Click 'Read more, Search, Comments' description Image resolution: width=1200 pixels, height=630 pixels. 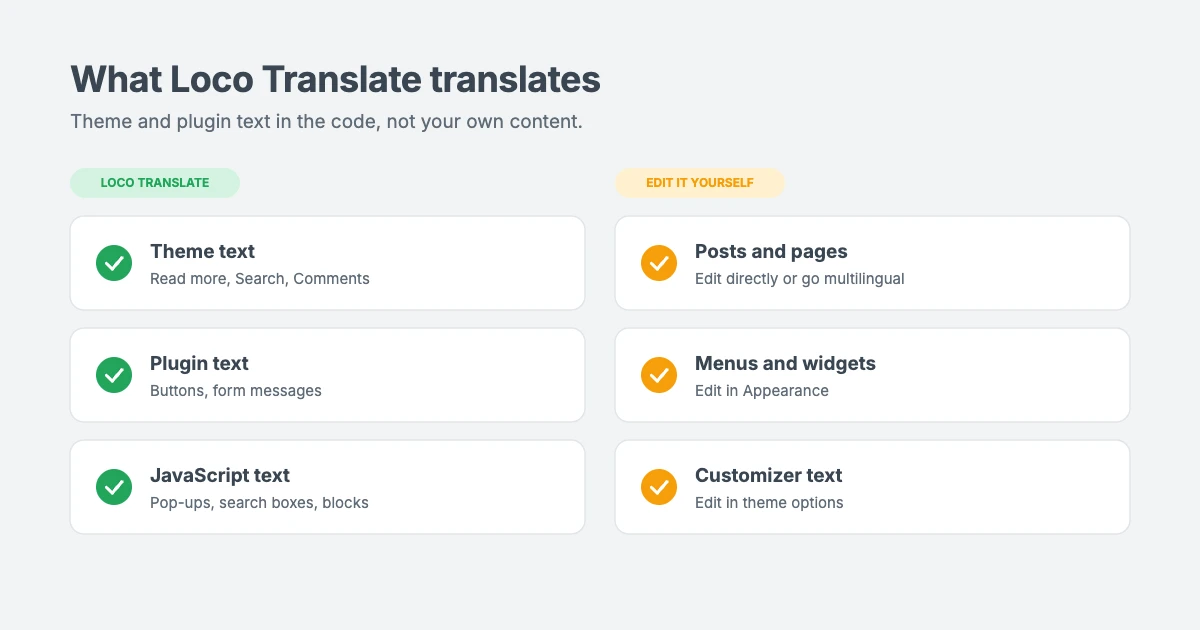pyautogui.click(x=260, y=279)
